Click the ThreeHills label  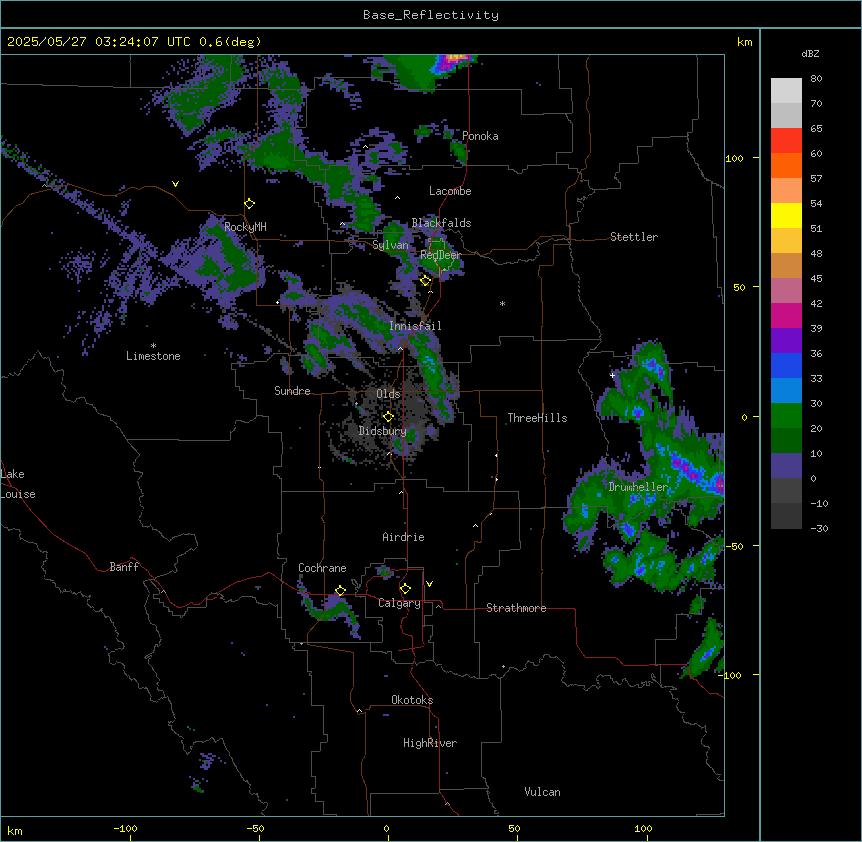coord(537,418)
